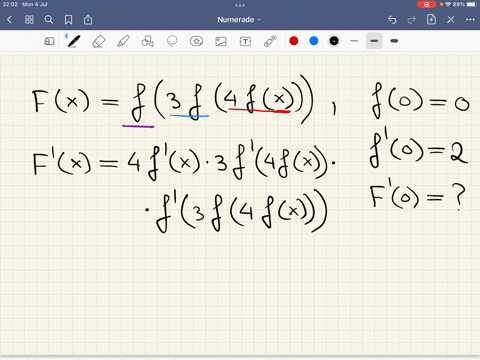The width and height of the screenshot is (480, 360).
Task: Tap the screen recording indicator
Action: pyautogui.click(x=426, y=4)
